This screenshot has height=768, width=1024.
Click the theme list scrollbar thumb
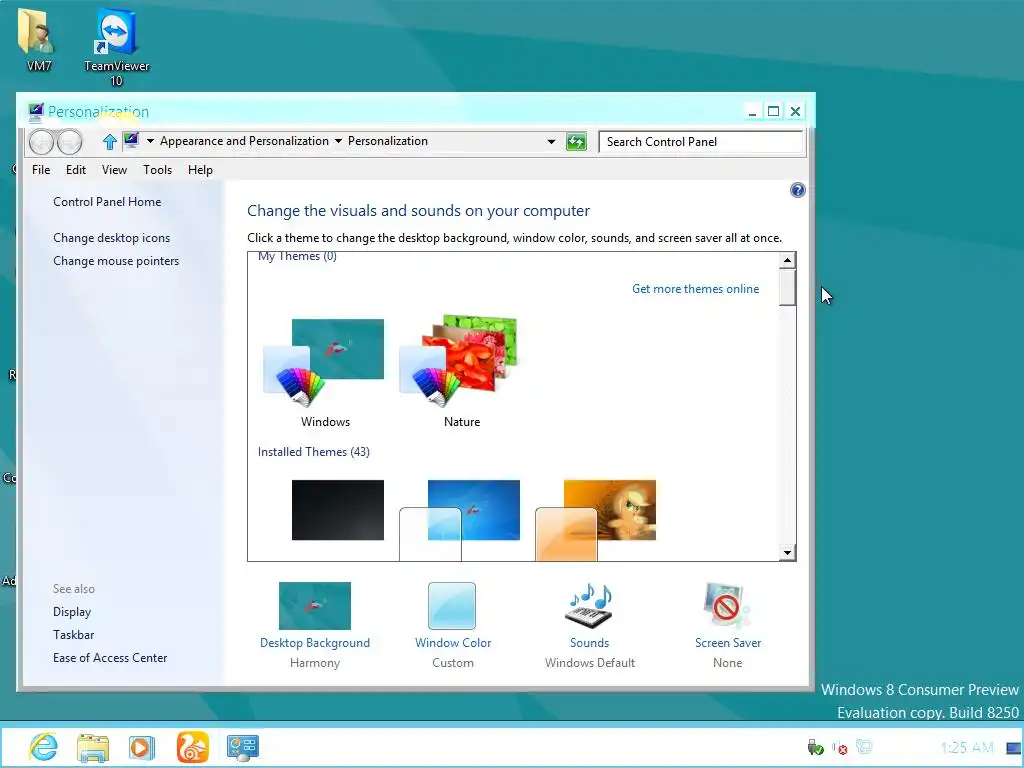coord(788,287)
